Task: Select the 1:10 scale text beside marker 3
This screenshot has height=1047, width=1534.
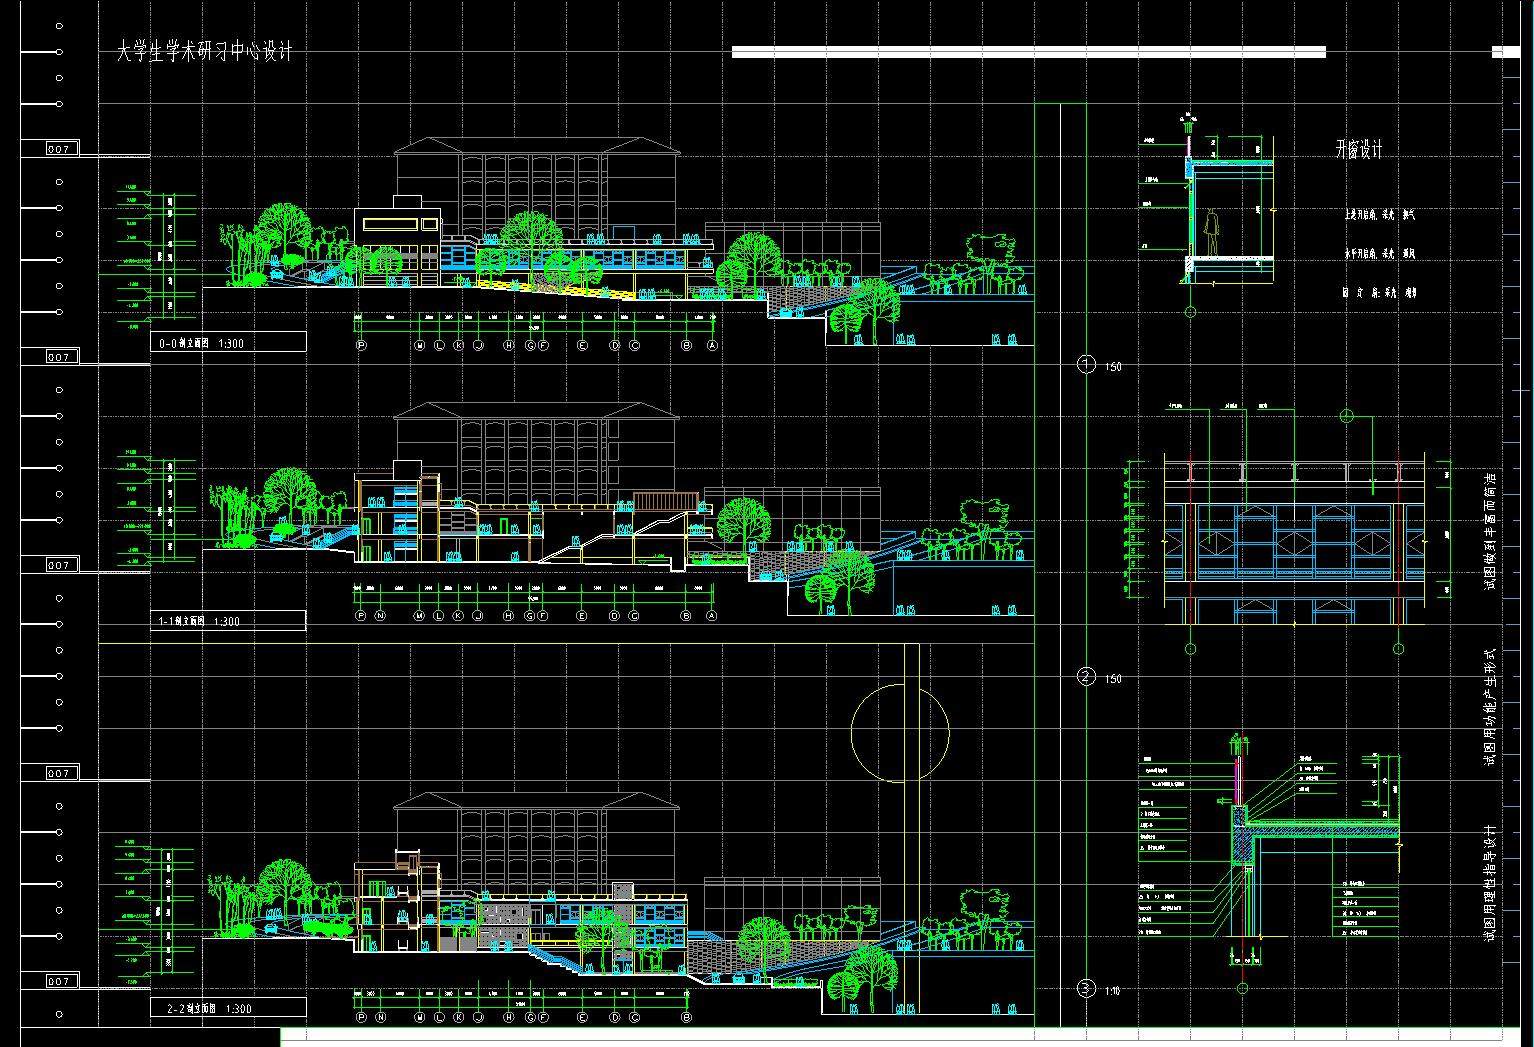Action: pos(1113,990)
